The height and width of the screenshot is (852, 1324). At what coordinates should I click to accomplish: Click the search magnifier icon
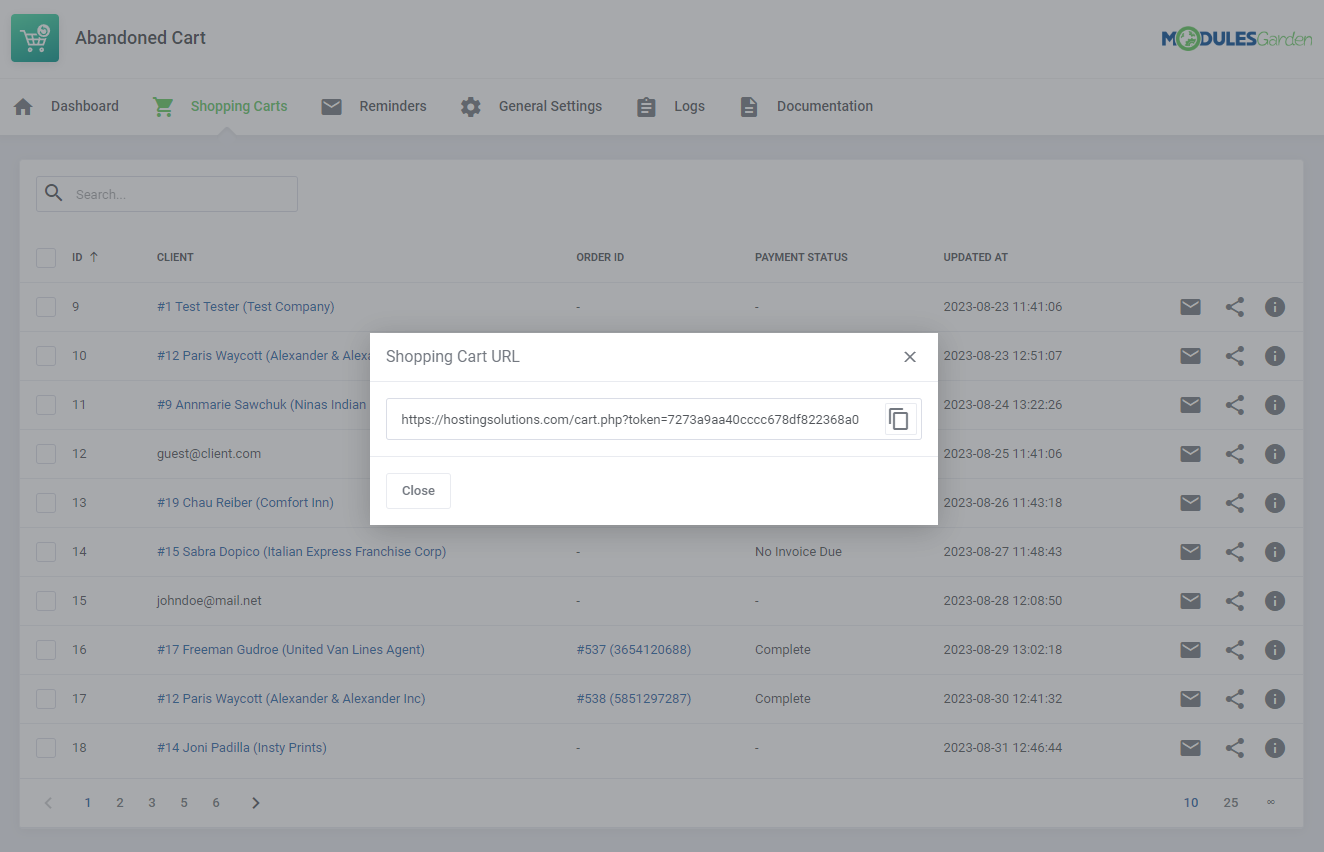click(53, 193)
